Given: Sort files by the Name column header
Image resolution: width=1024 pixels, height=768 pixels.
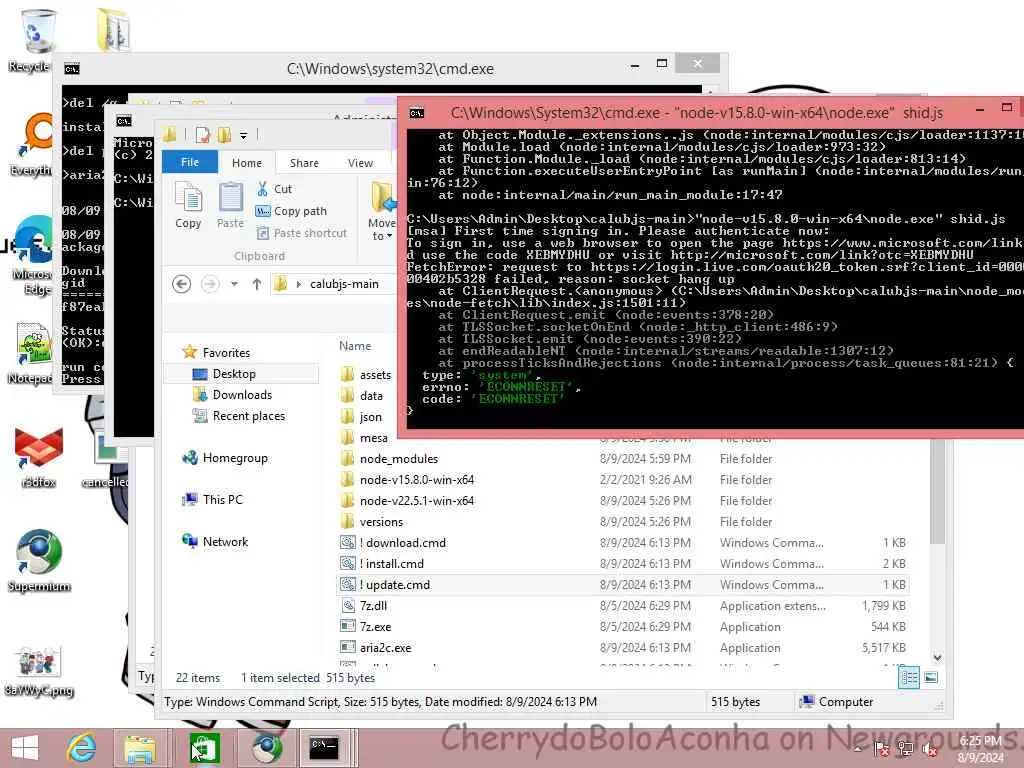Looking at the screenshot, I should pos(355,346).
